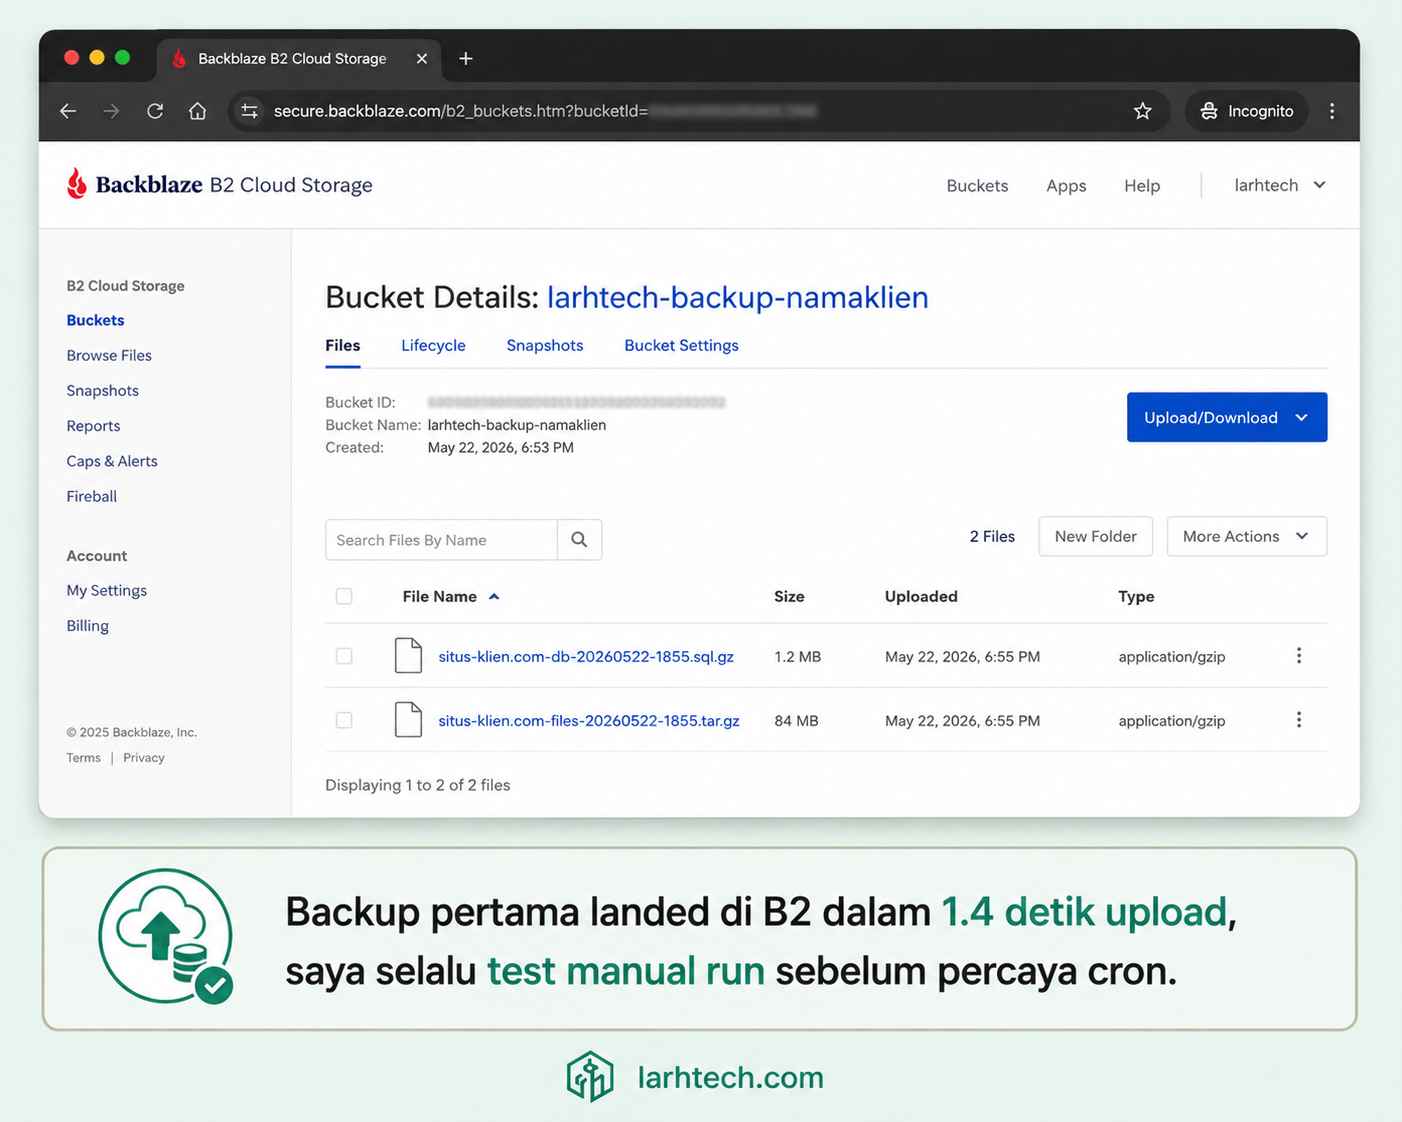The image size is (1402, 1122).
Task: Click the New Folder button
Action: (1095, 537)
